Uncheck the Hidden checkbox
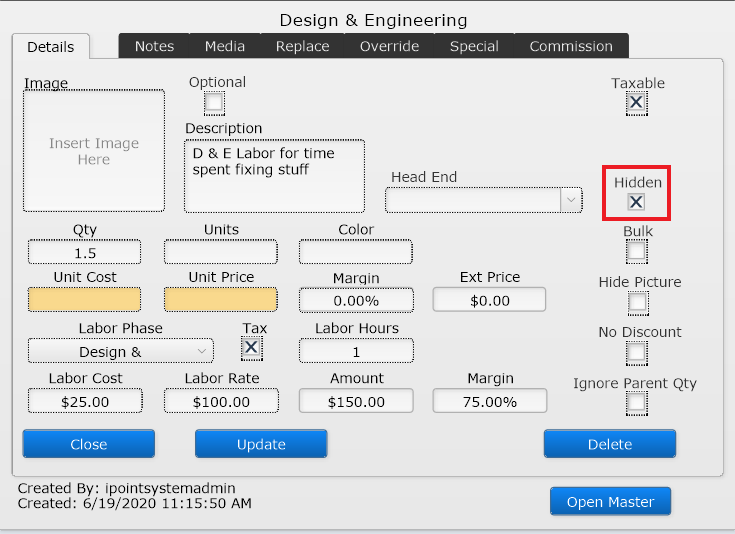The height and width of the screenshot is (534, 735). click(636, 202)
